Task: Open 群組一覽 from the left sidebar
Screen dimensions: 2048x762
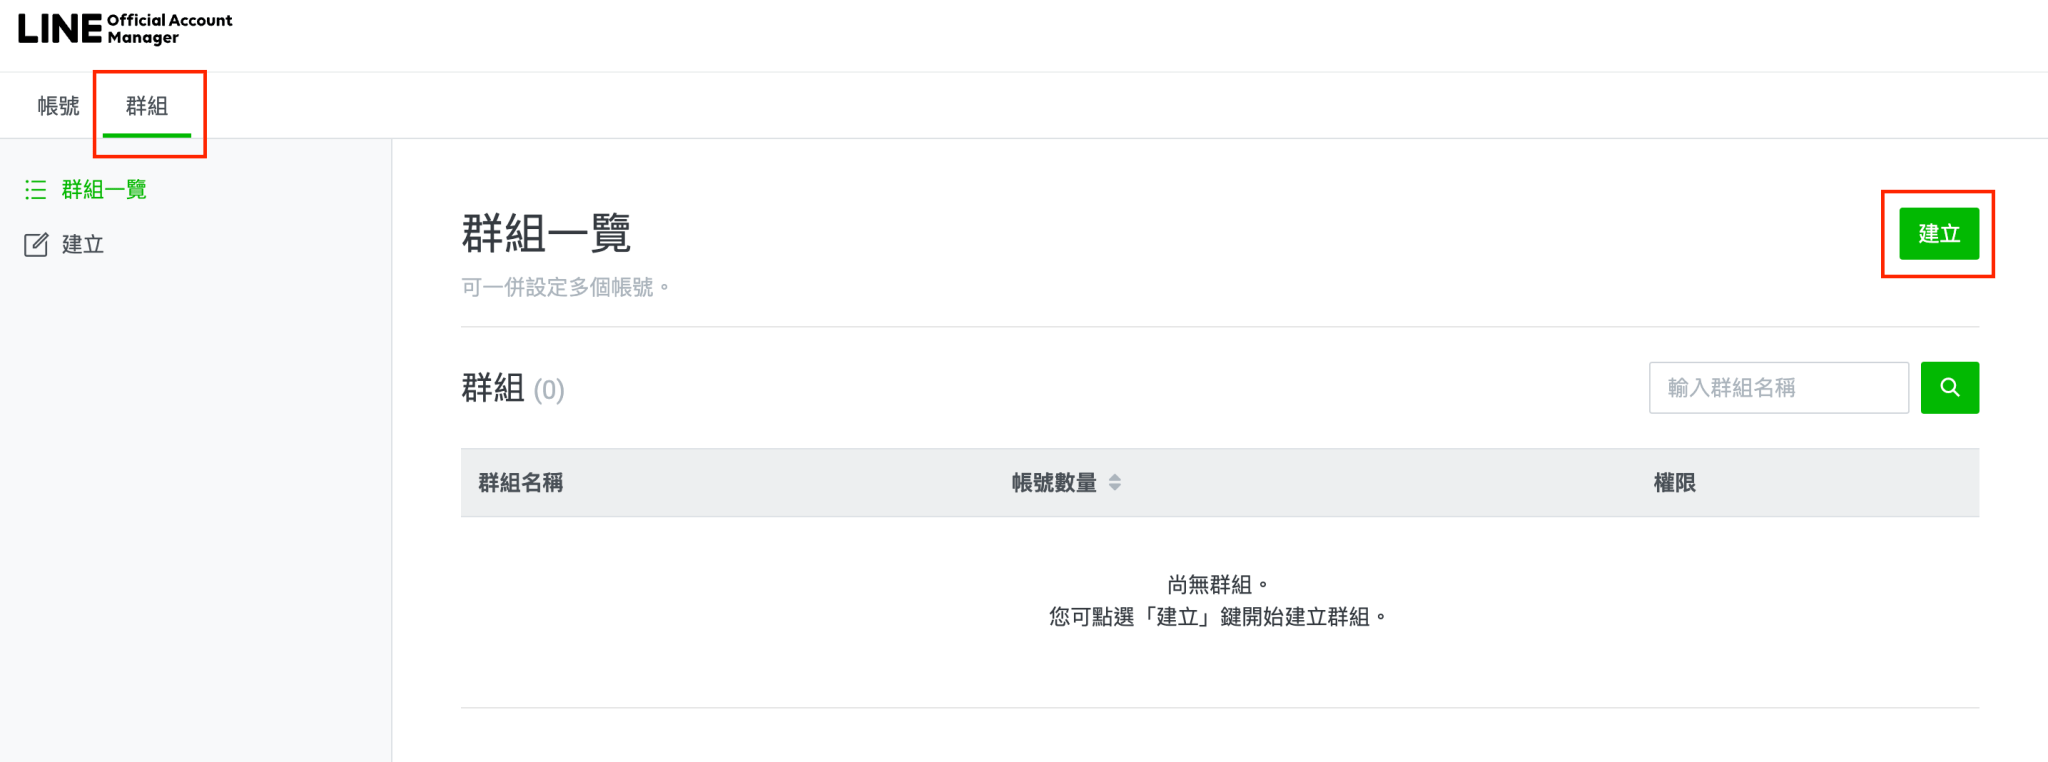Action: (x=102, y=189)
